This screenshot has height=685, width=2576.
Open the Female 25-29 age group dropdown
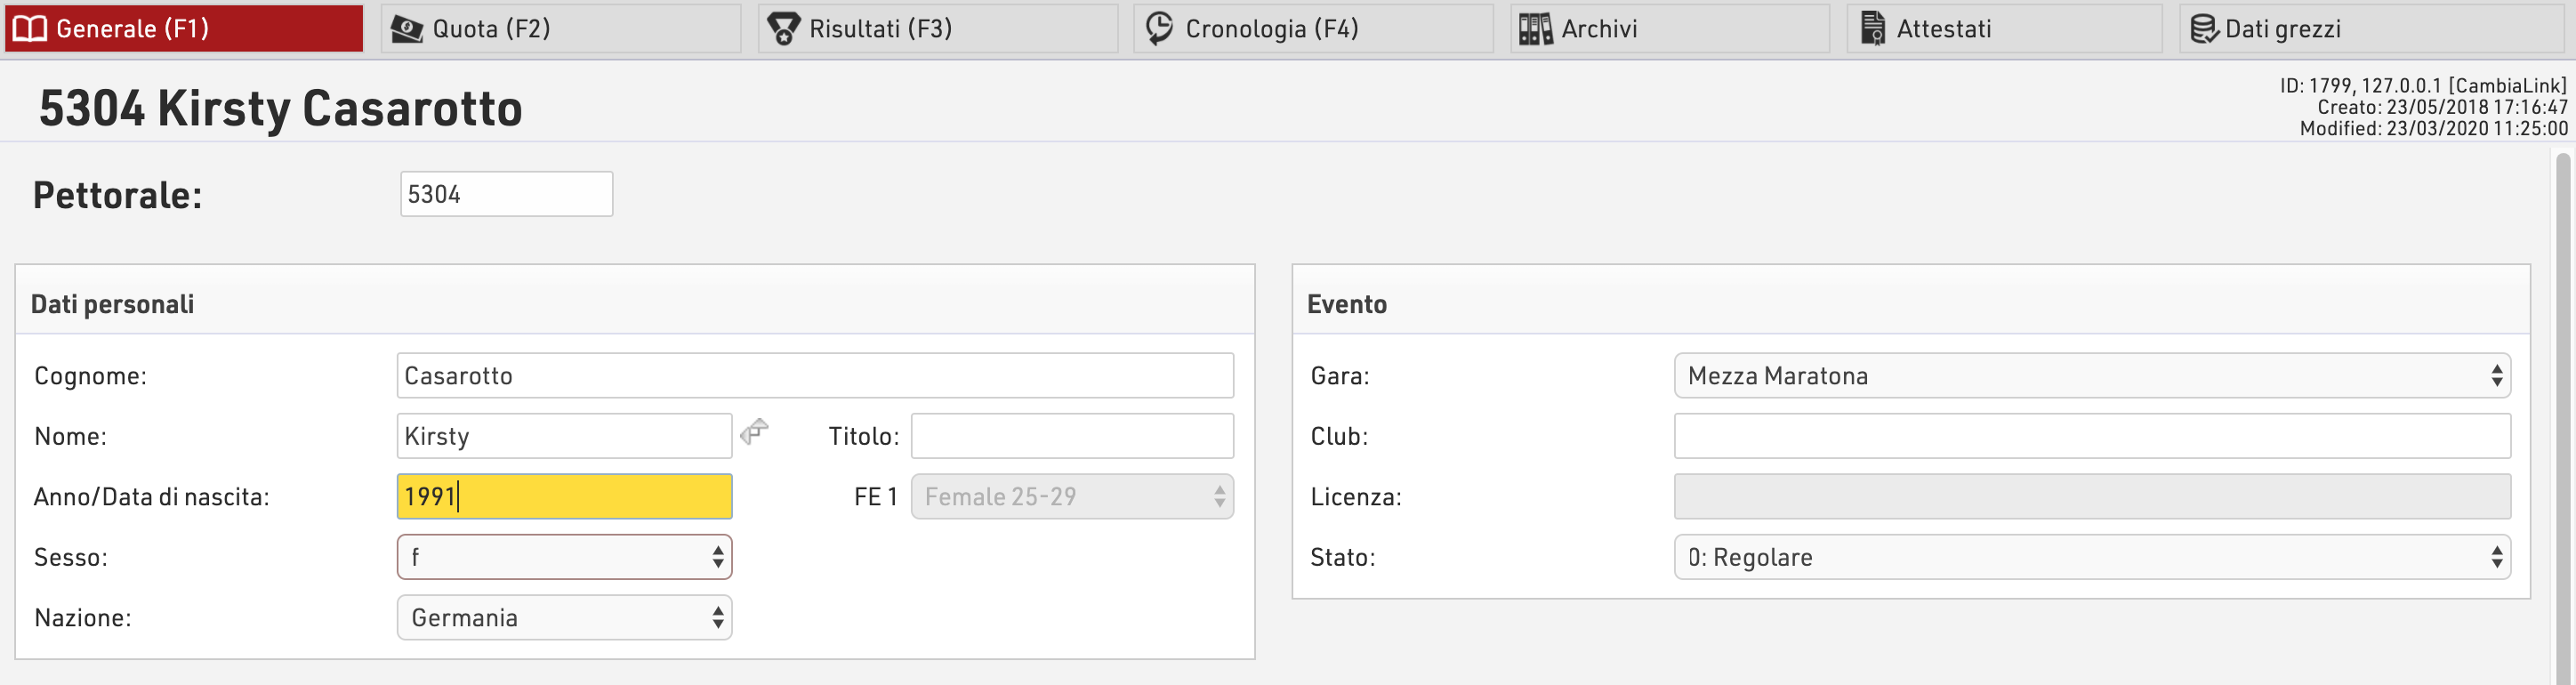click(x=1072, y=496)
